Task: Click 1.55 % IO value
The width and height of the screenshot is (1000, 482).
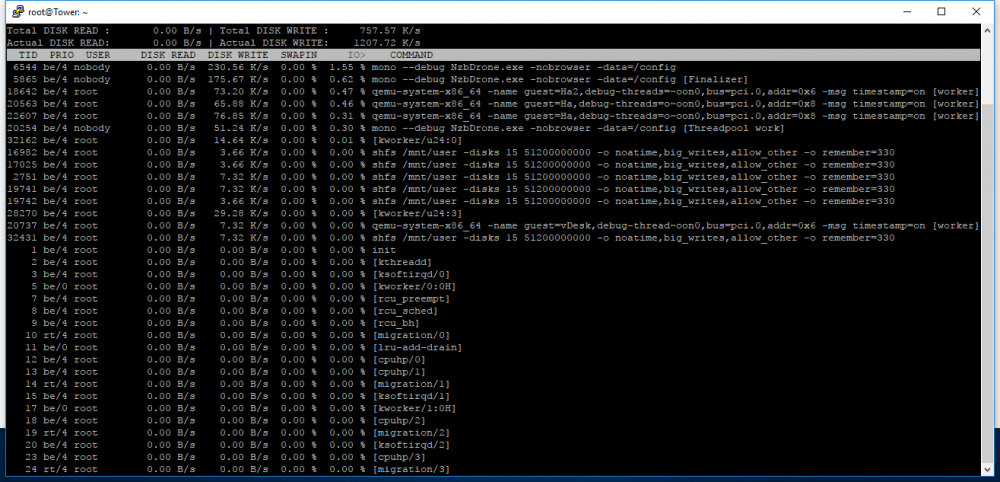Action: (348, 67)
